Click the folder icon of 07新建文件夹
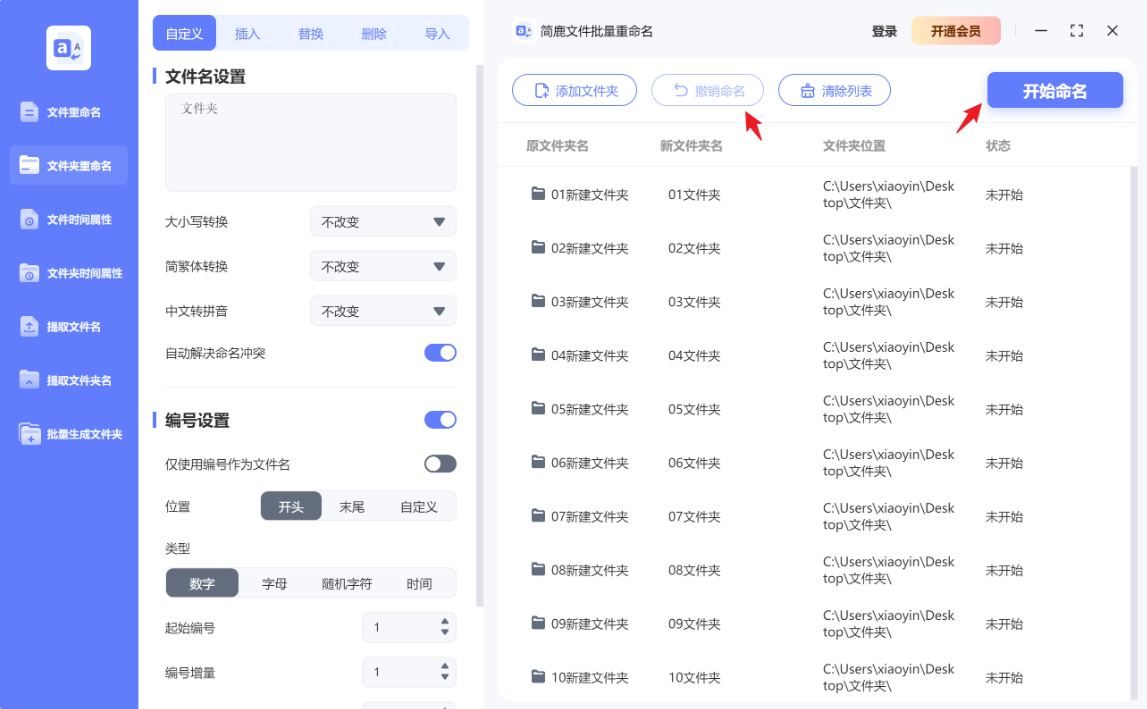The image size is (1147, 709). point(538,515)
